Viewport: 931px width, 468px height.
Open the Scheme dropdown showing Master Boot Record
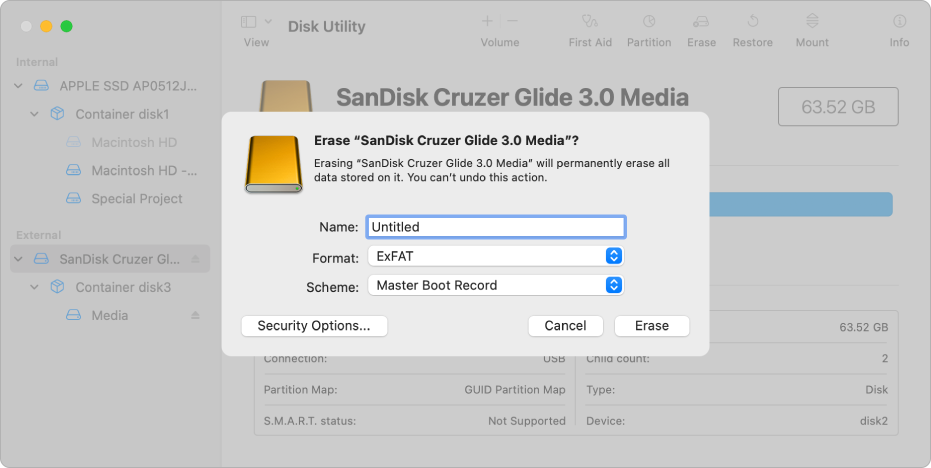coord(496,285)
